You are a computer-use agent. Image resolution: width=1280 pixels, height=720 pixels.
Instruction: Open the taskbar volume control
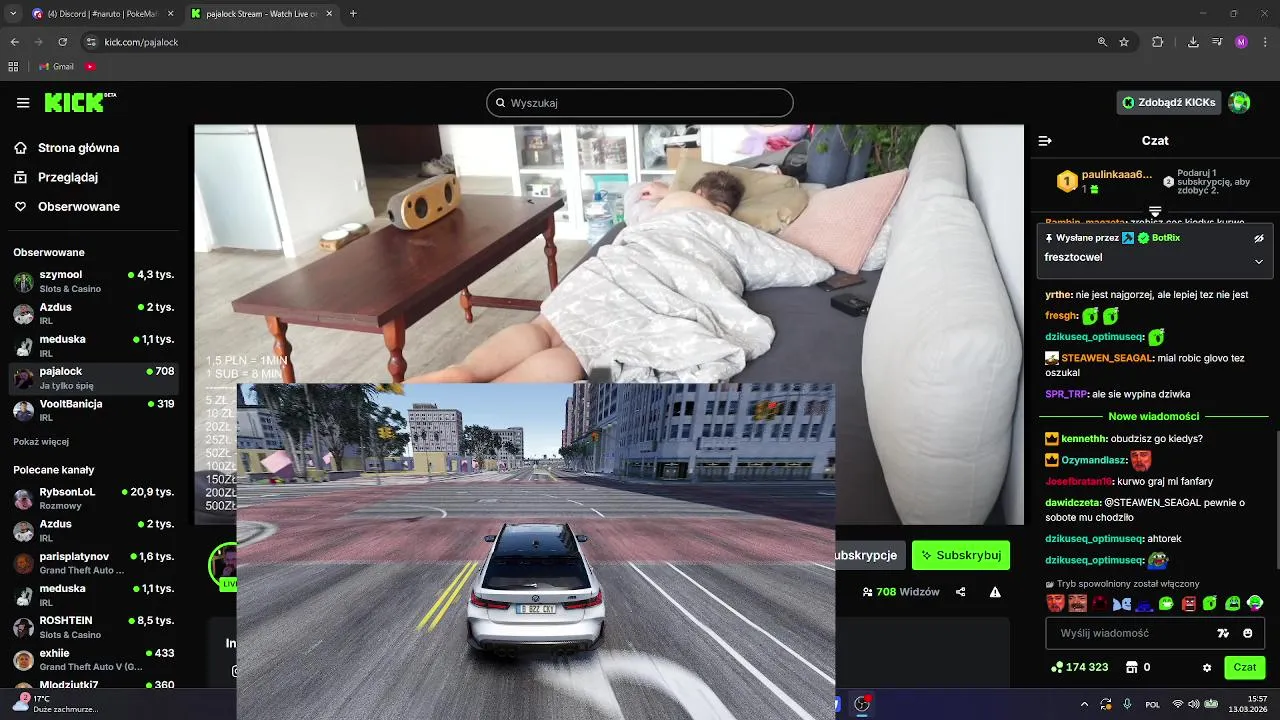1194,704
